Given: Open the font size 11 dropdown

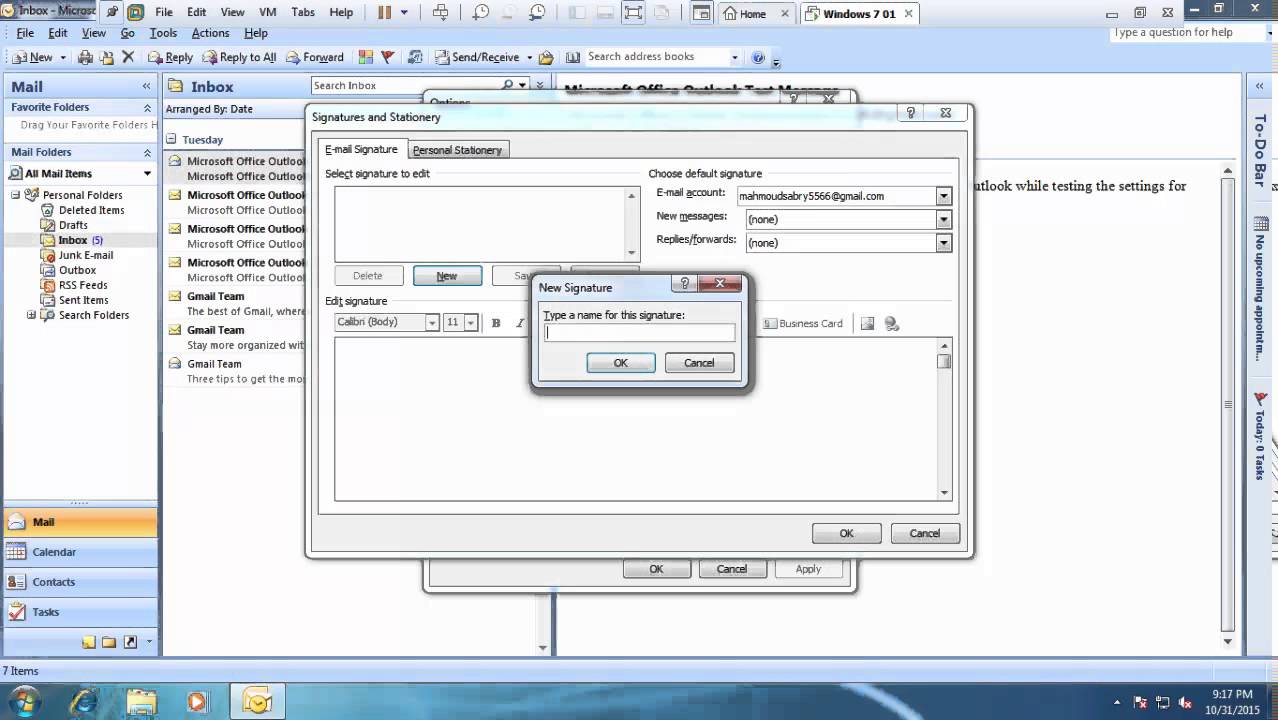Looking at the screenshot, I should (468, 323).
